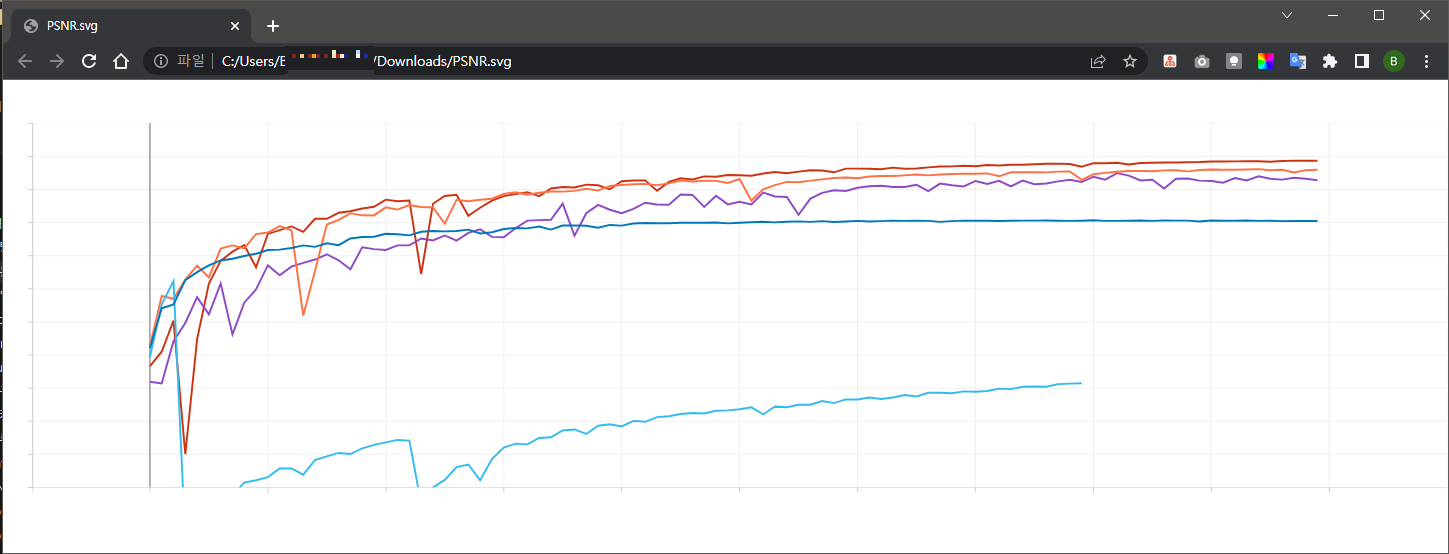Maximize the browser window
1449x554 pixels.
(1379, 15)
